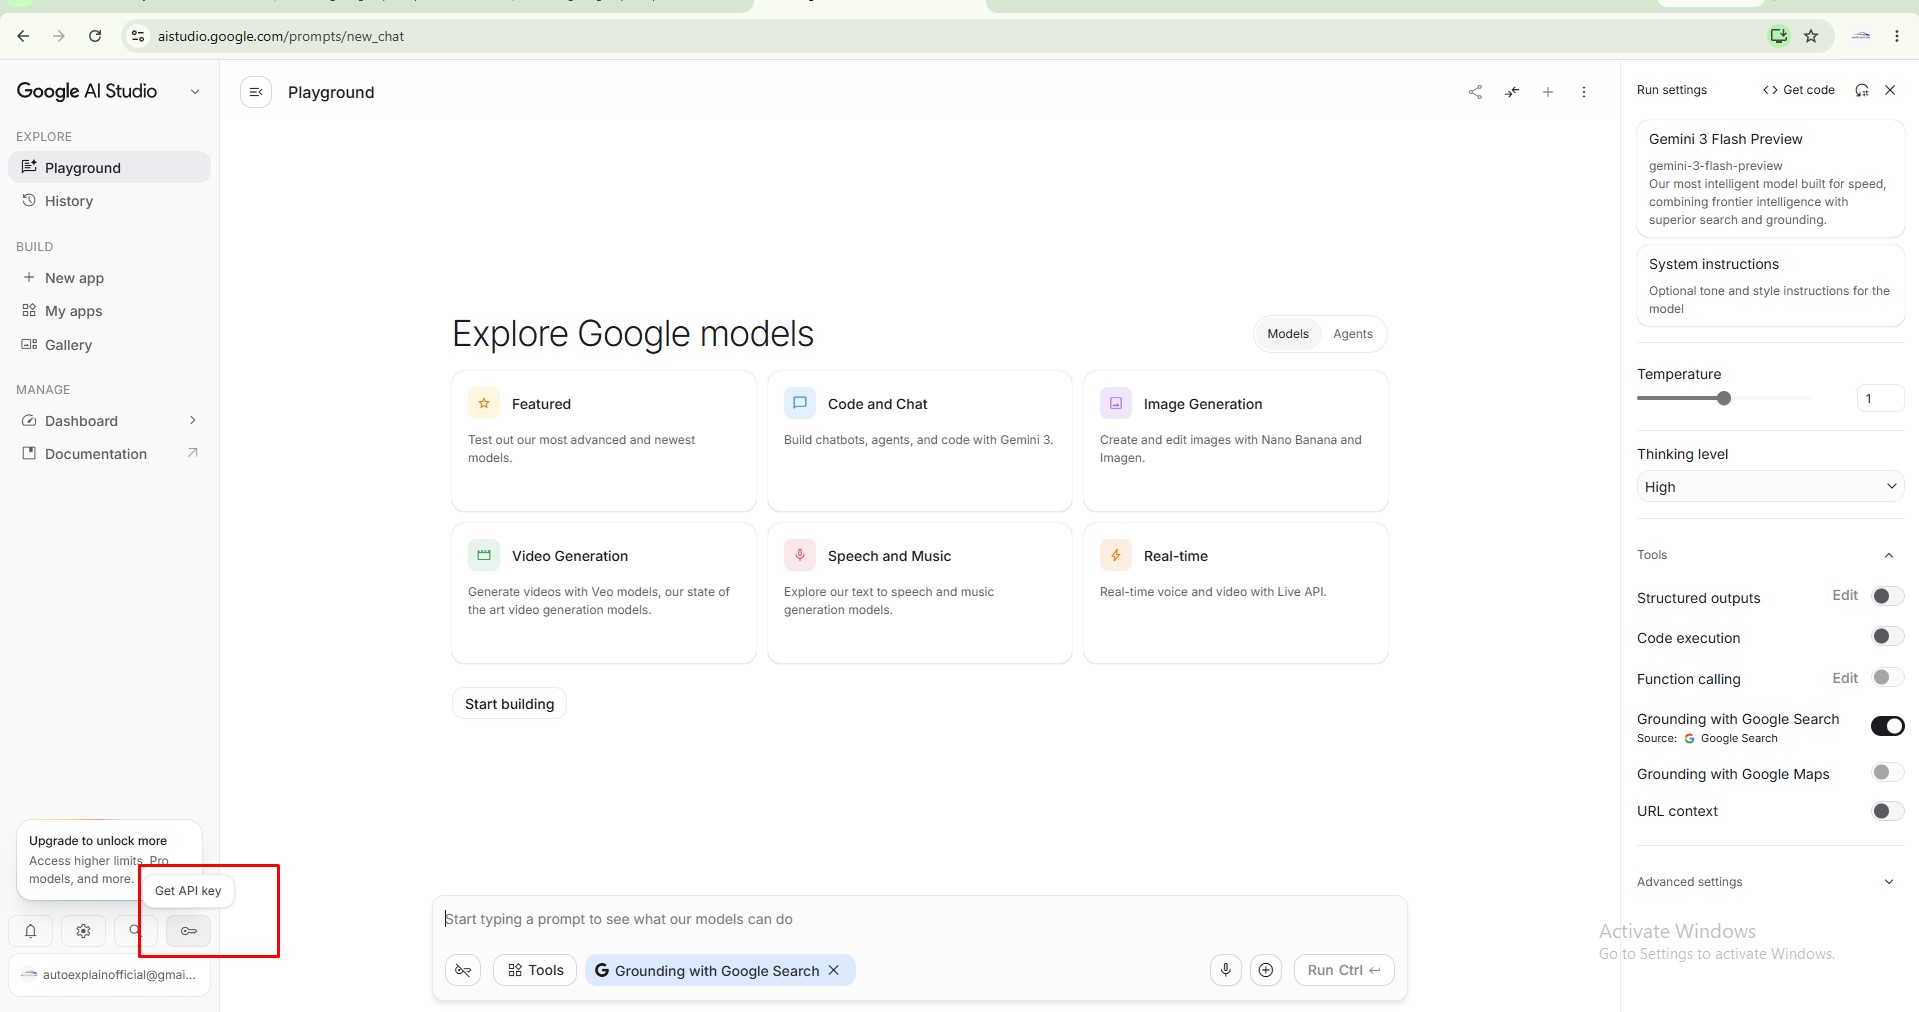Screen dimensions: 1919x1012
Task: Expand the Dashboard submenu arrow
Action: [193, 420]
